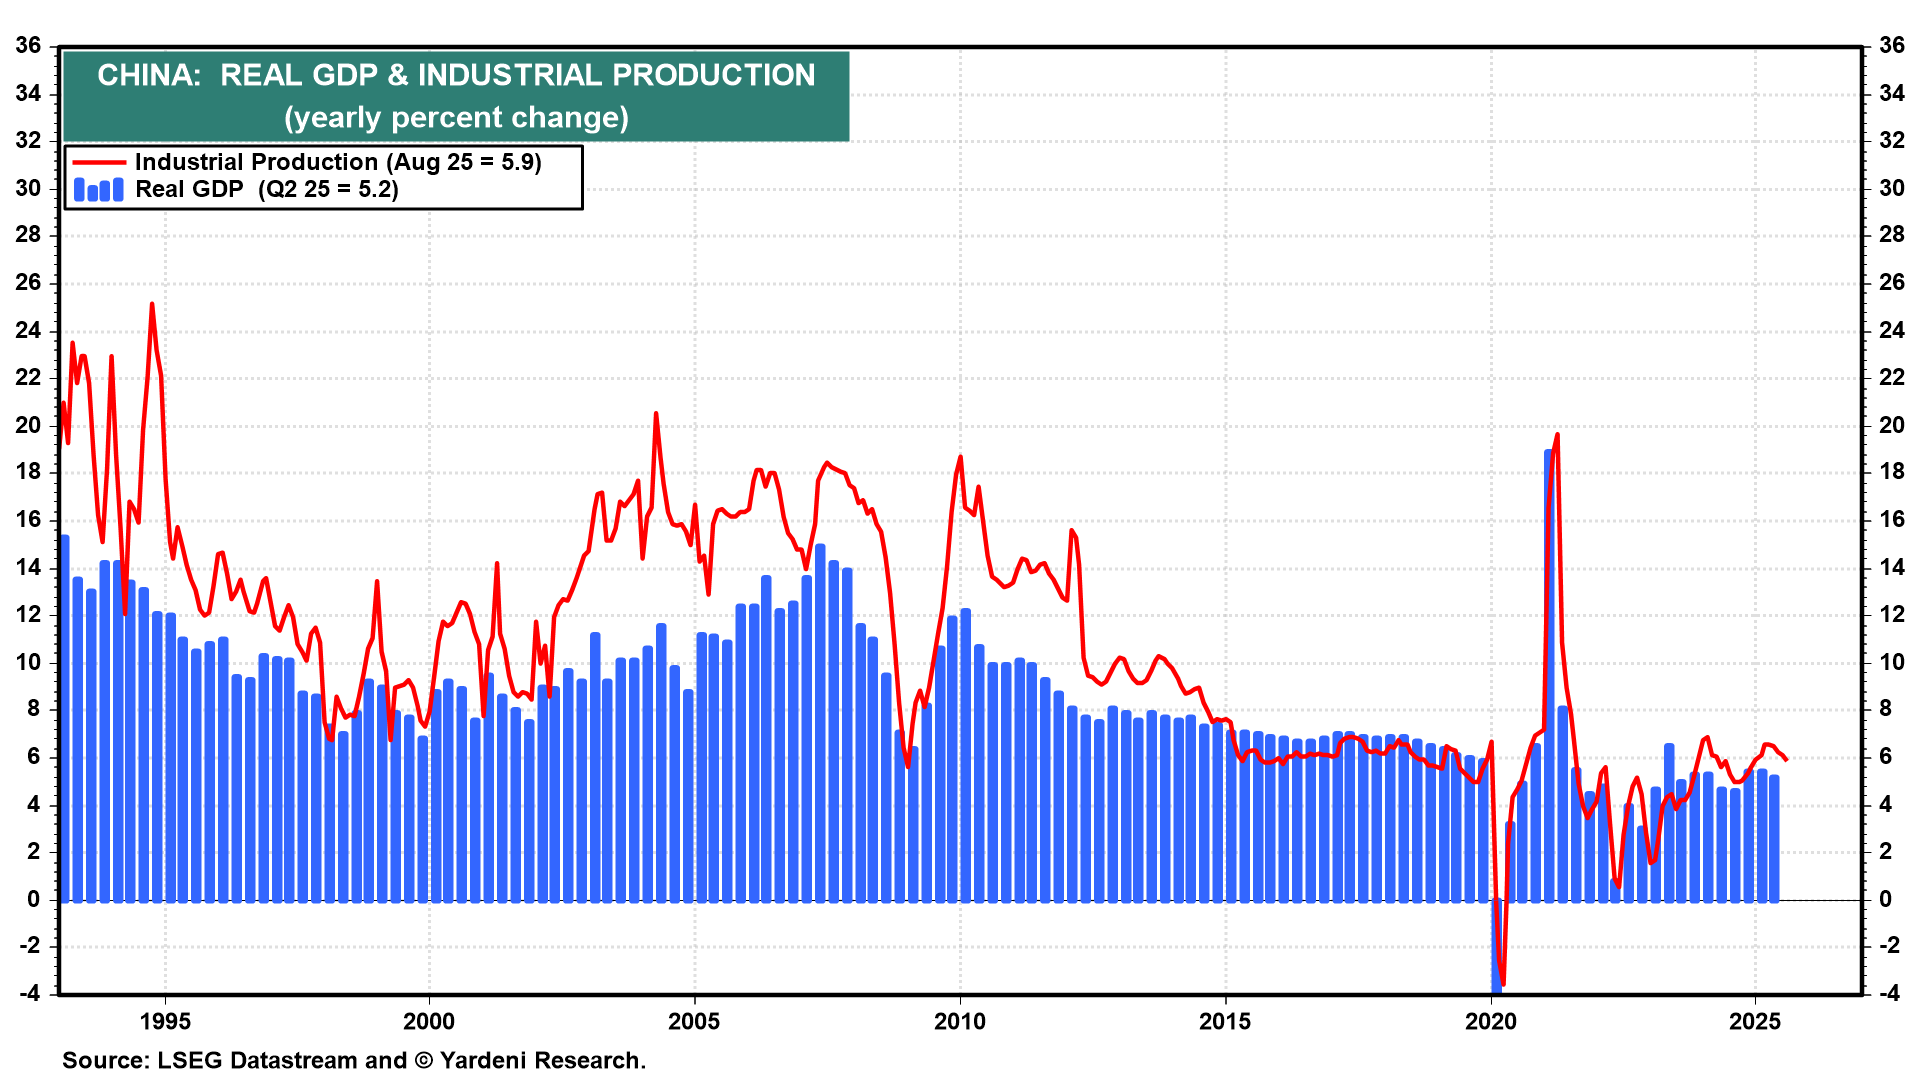Screen dimensions: 1920x1080
Task: Click the chart title banner
Action: pos(456,75)
